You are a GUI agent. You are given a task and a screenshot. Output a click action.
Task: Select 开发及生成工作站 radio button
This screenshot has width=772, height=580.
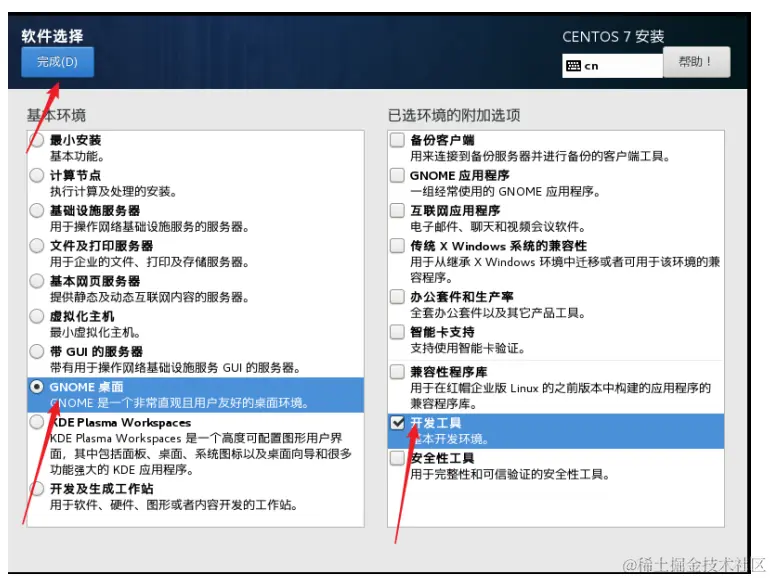click(36, 488)
